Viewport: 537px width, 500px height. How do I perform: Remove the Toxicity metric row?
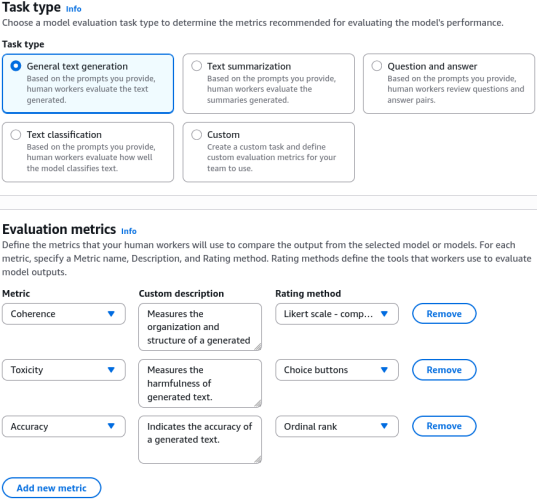pyautogui.click(x=444, y=370)
